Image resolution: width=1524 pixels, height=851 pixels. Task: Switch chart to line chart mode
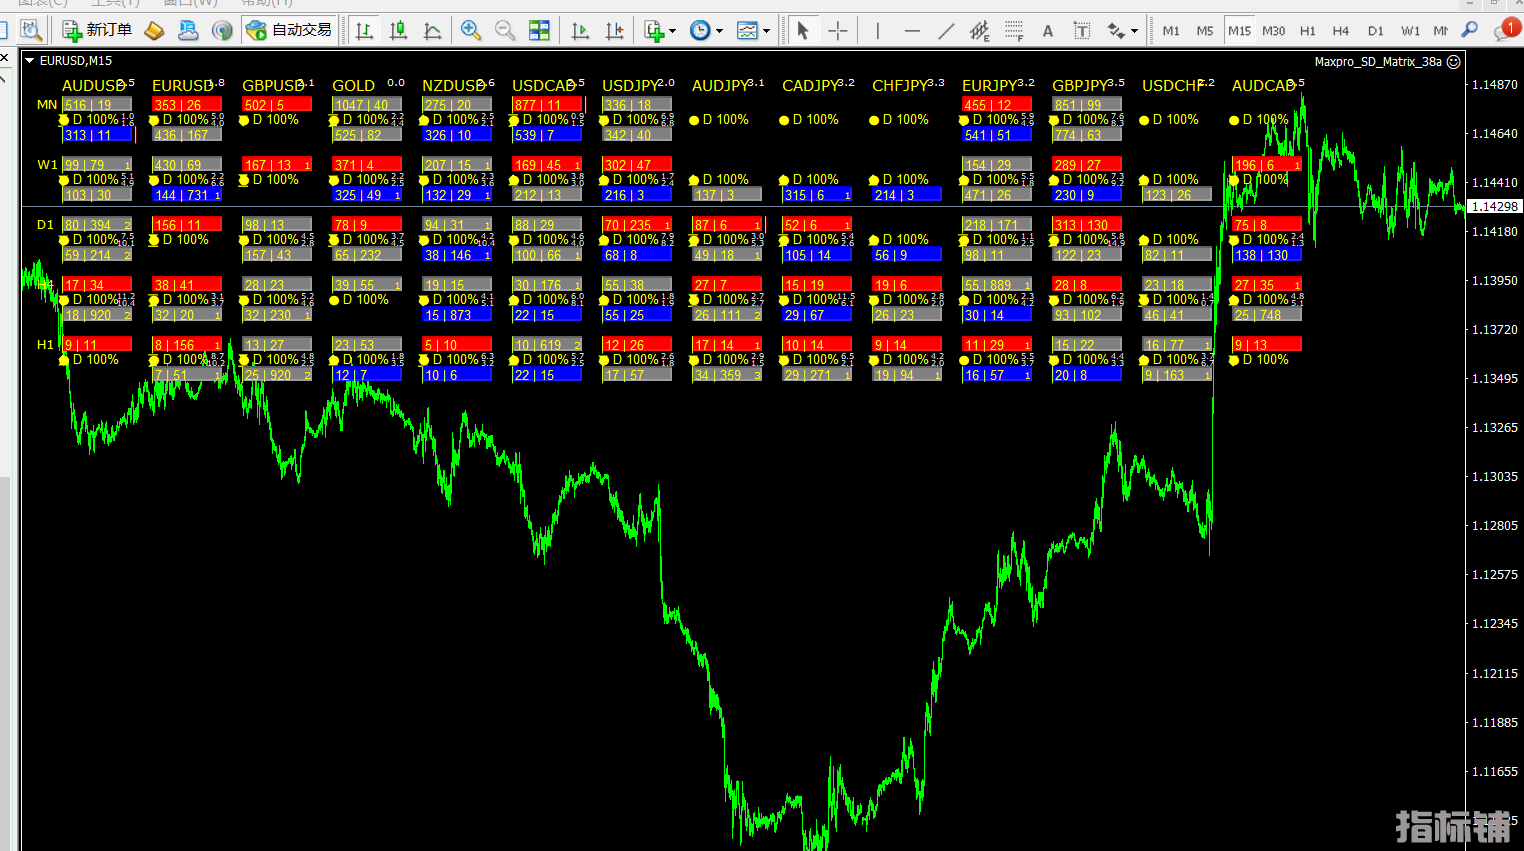coord(433,31)
